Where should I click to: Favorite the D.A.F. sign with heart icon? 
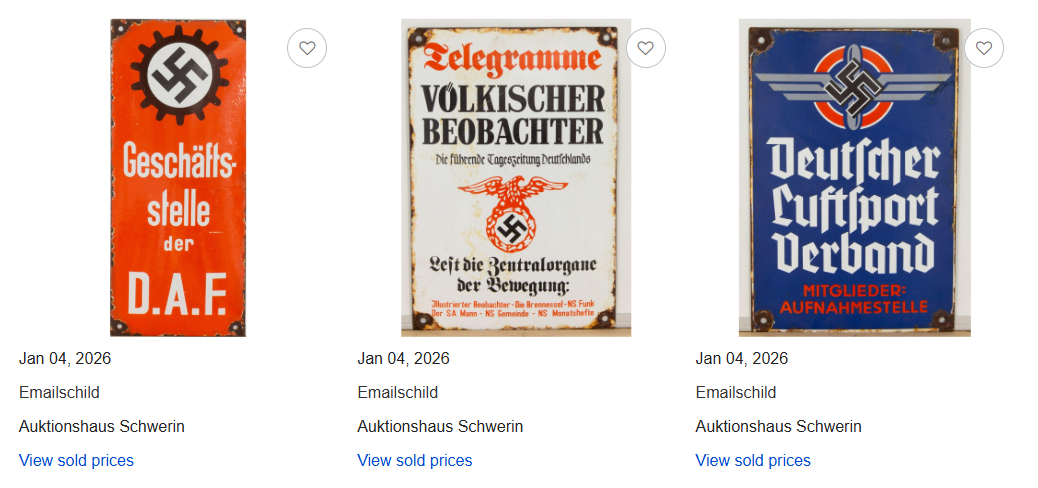307,48
